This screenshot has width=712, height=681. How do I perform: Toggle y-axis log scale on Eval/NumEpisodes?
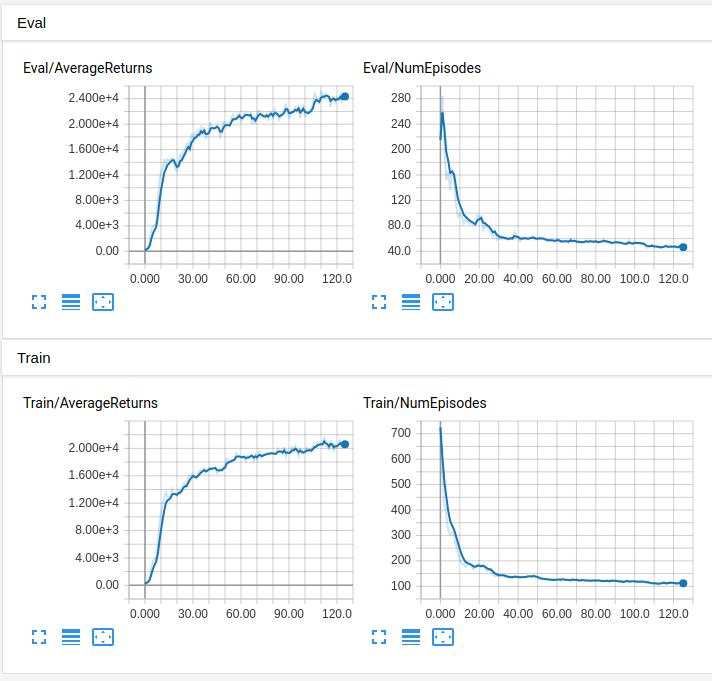click(411, 302)
